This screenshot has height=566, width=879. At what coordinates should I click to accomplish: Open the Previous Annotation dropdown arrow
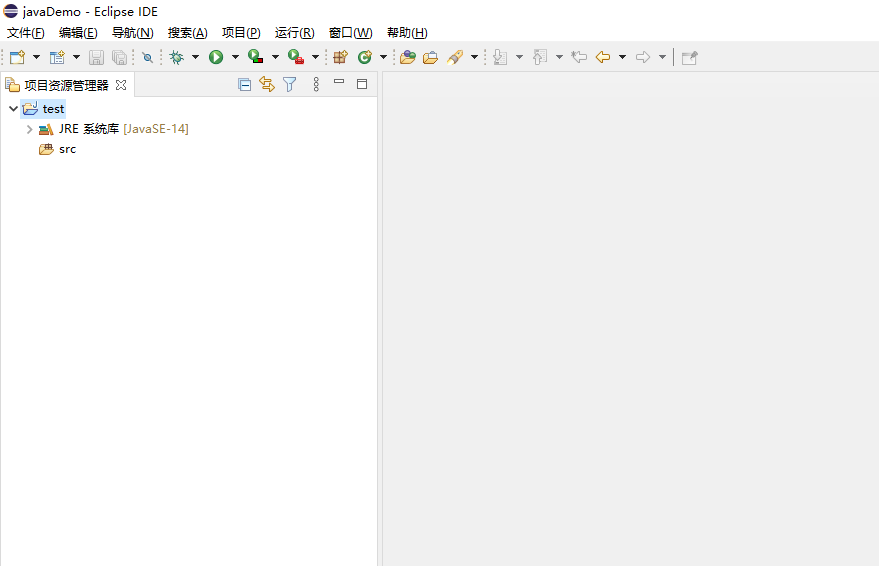559,57
